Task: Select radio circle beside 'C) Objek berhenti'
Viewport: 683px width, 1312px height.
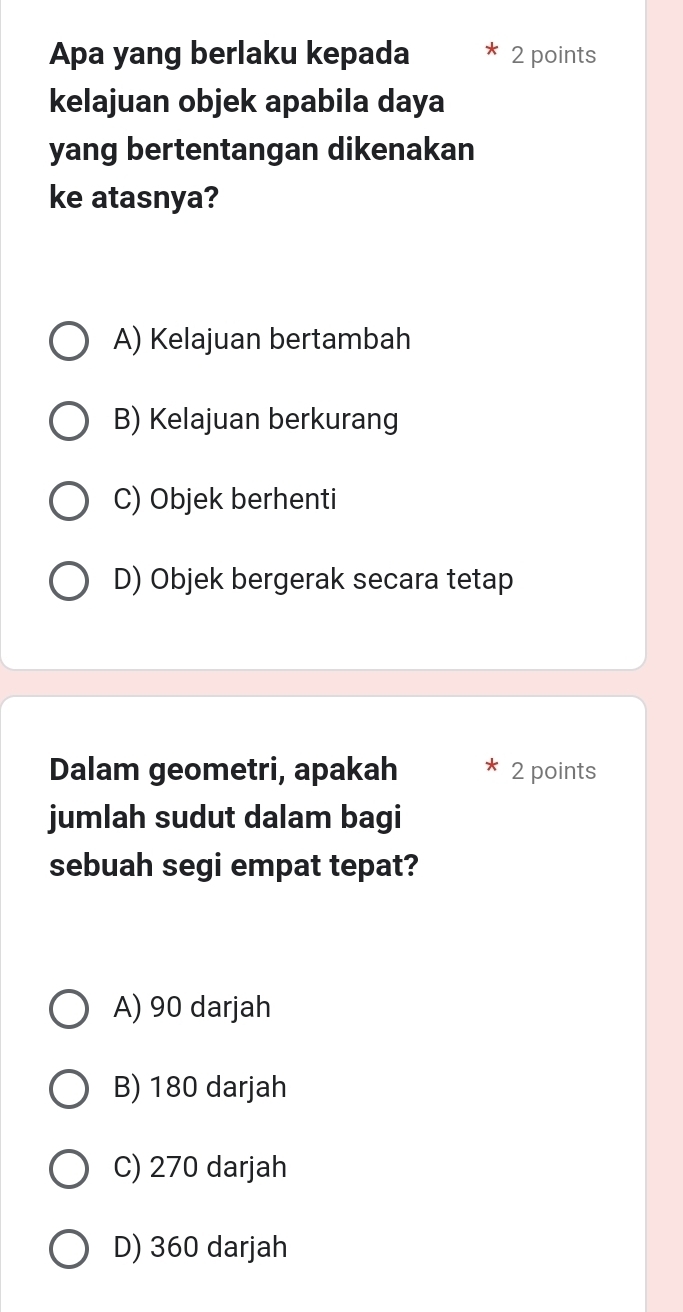Action: (x=68, y=500)
